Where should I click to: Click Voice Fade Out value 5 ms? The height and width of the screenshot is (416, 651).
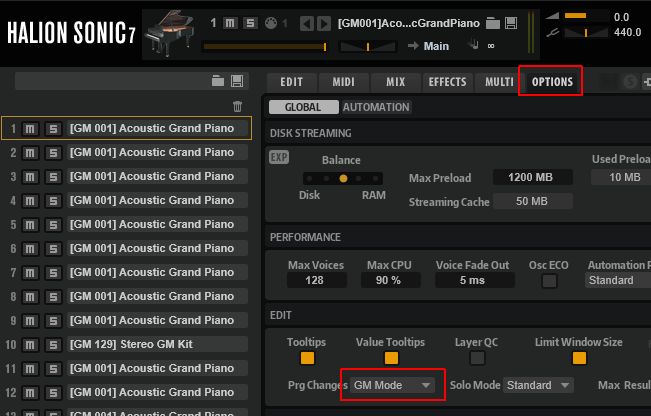474,280
